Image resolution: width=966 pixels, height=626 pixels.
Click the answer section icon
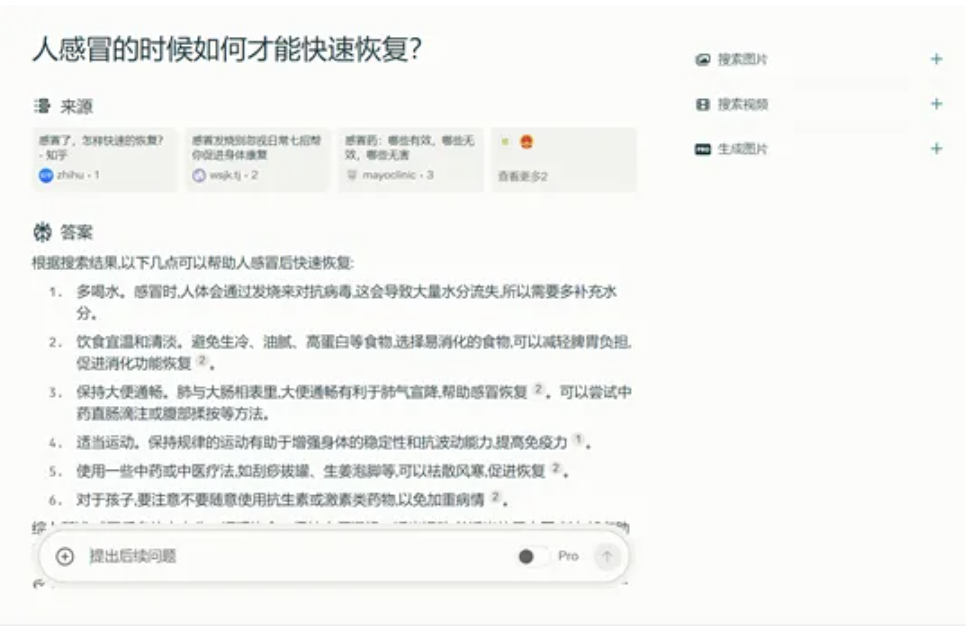coord(42,232)
